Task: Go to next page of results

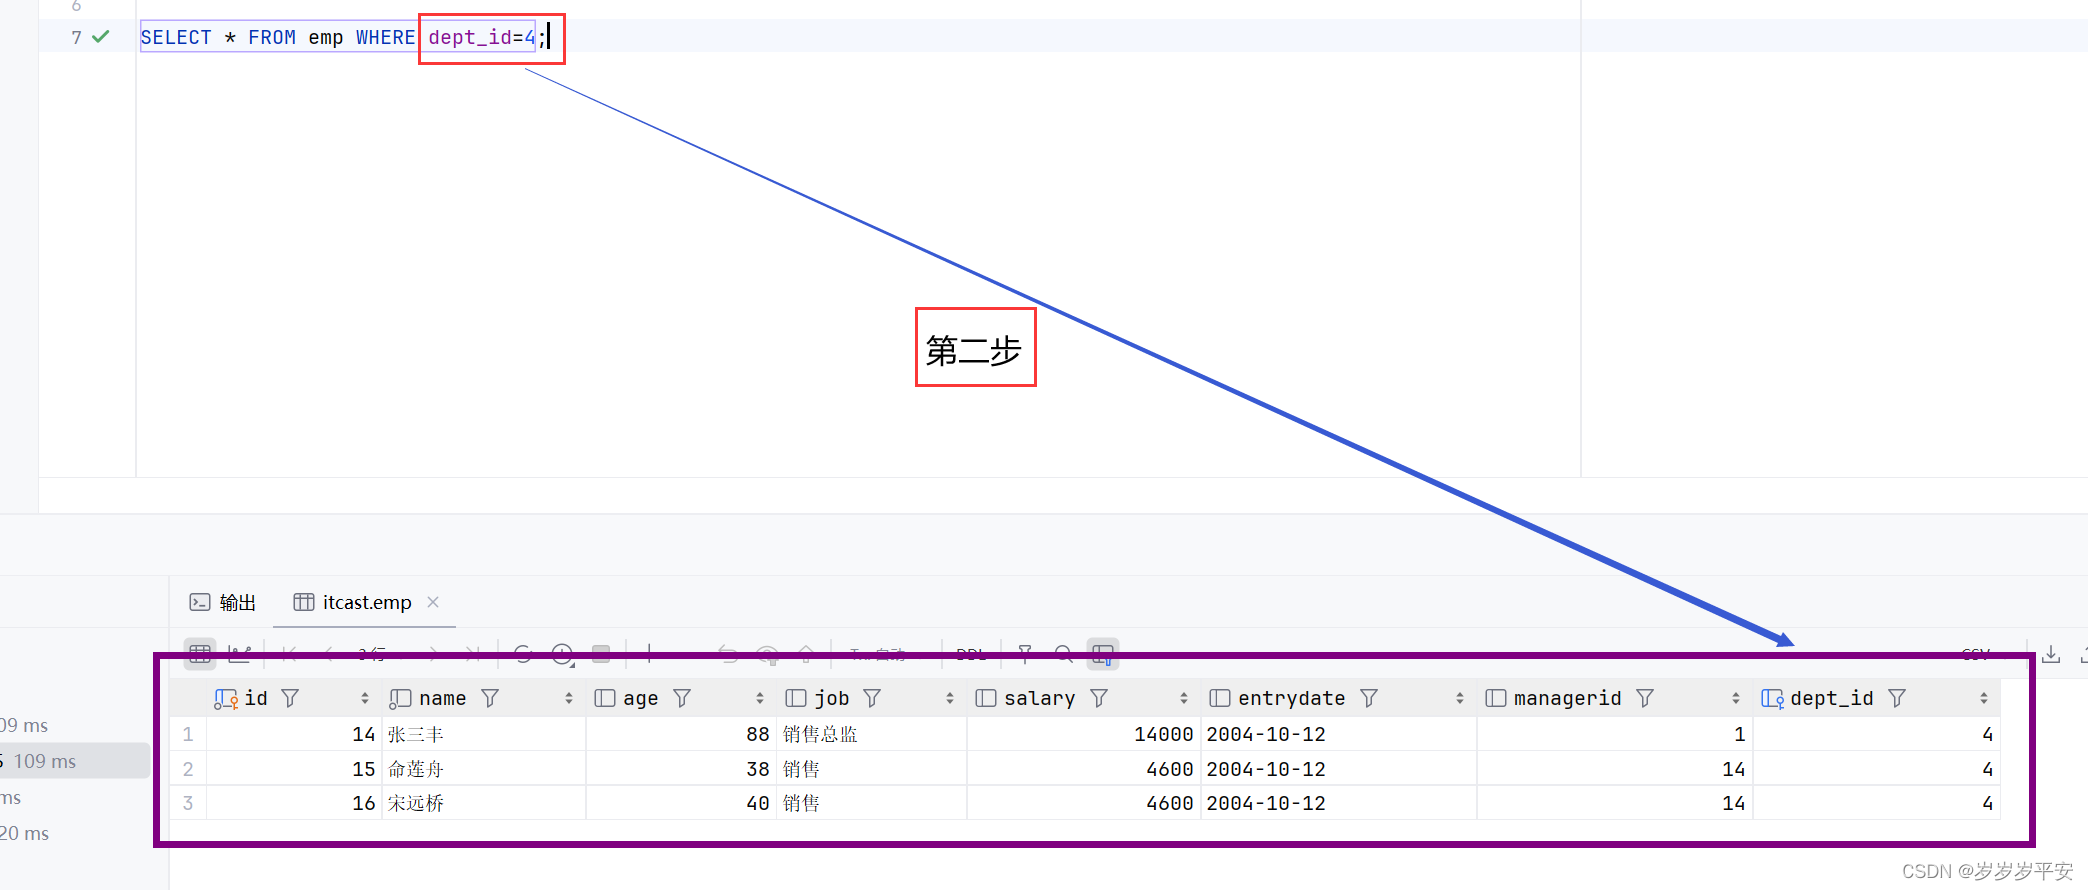Action: pos(432,654)
